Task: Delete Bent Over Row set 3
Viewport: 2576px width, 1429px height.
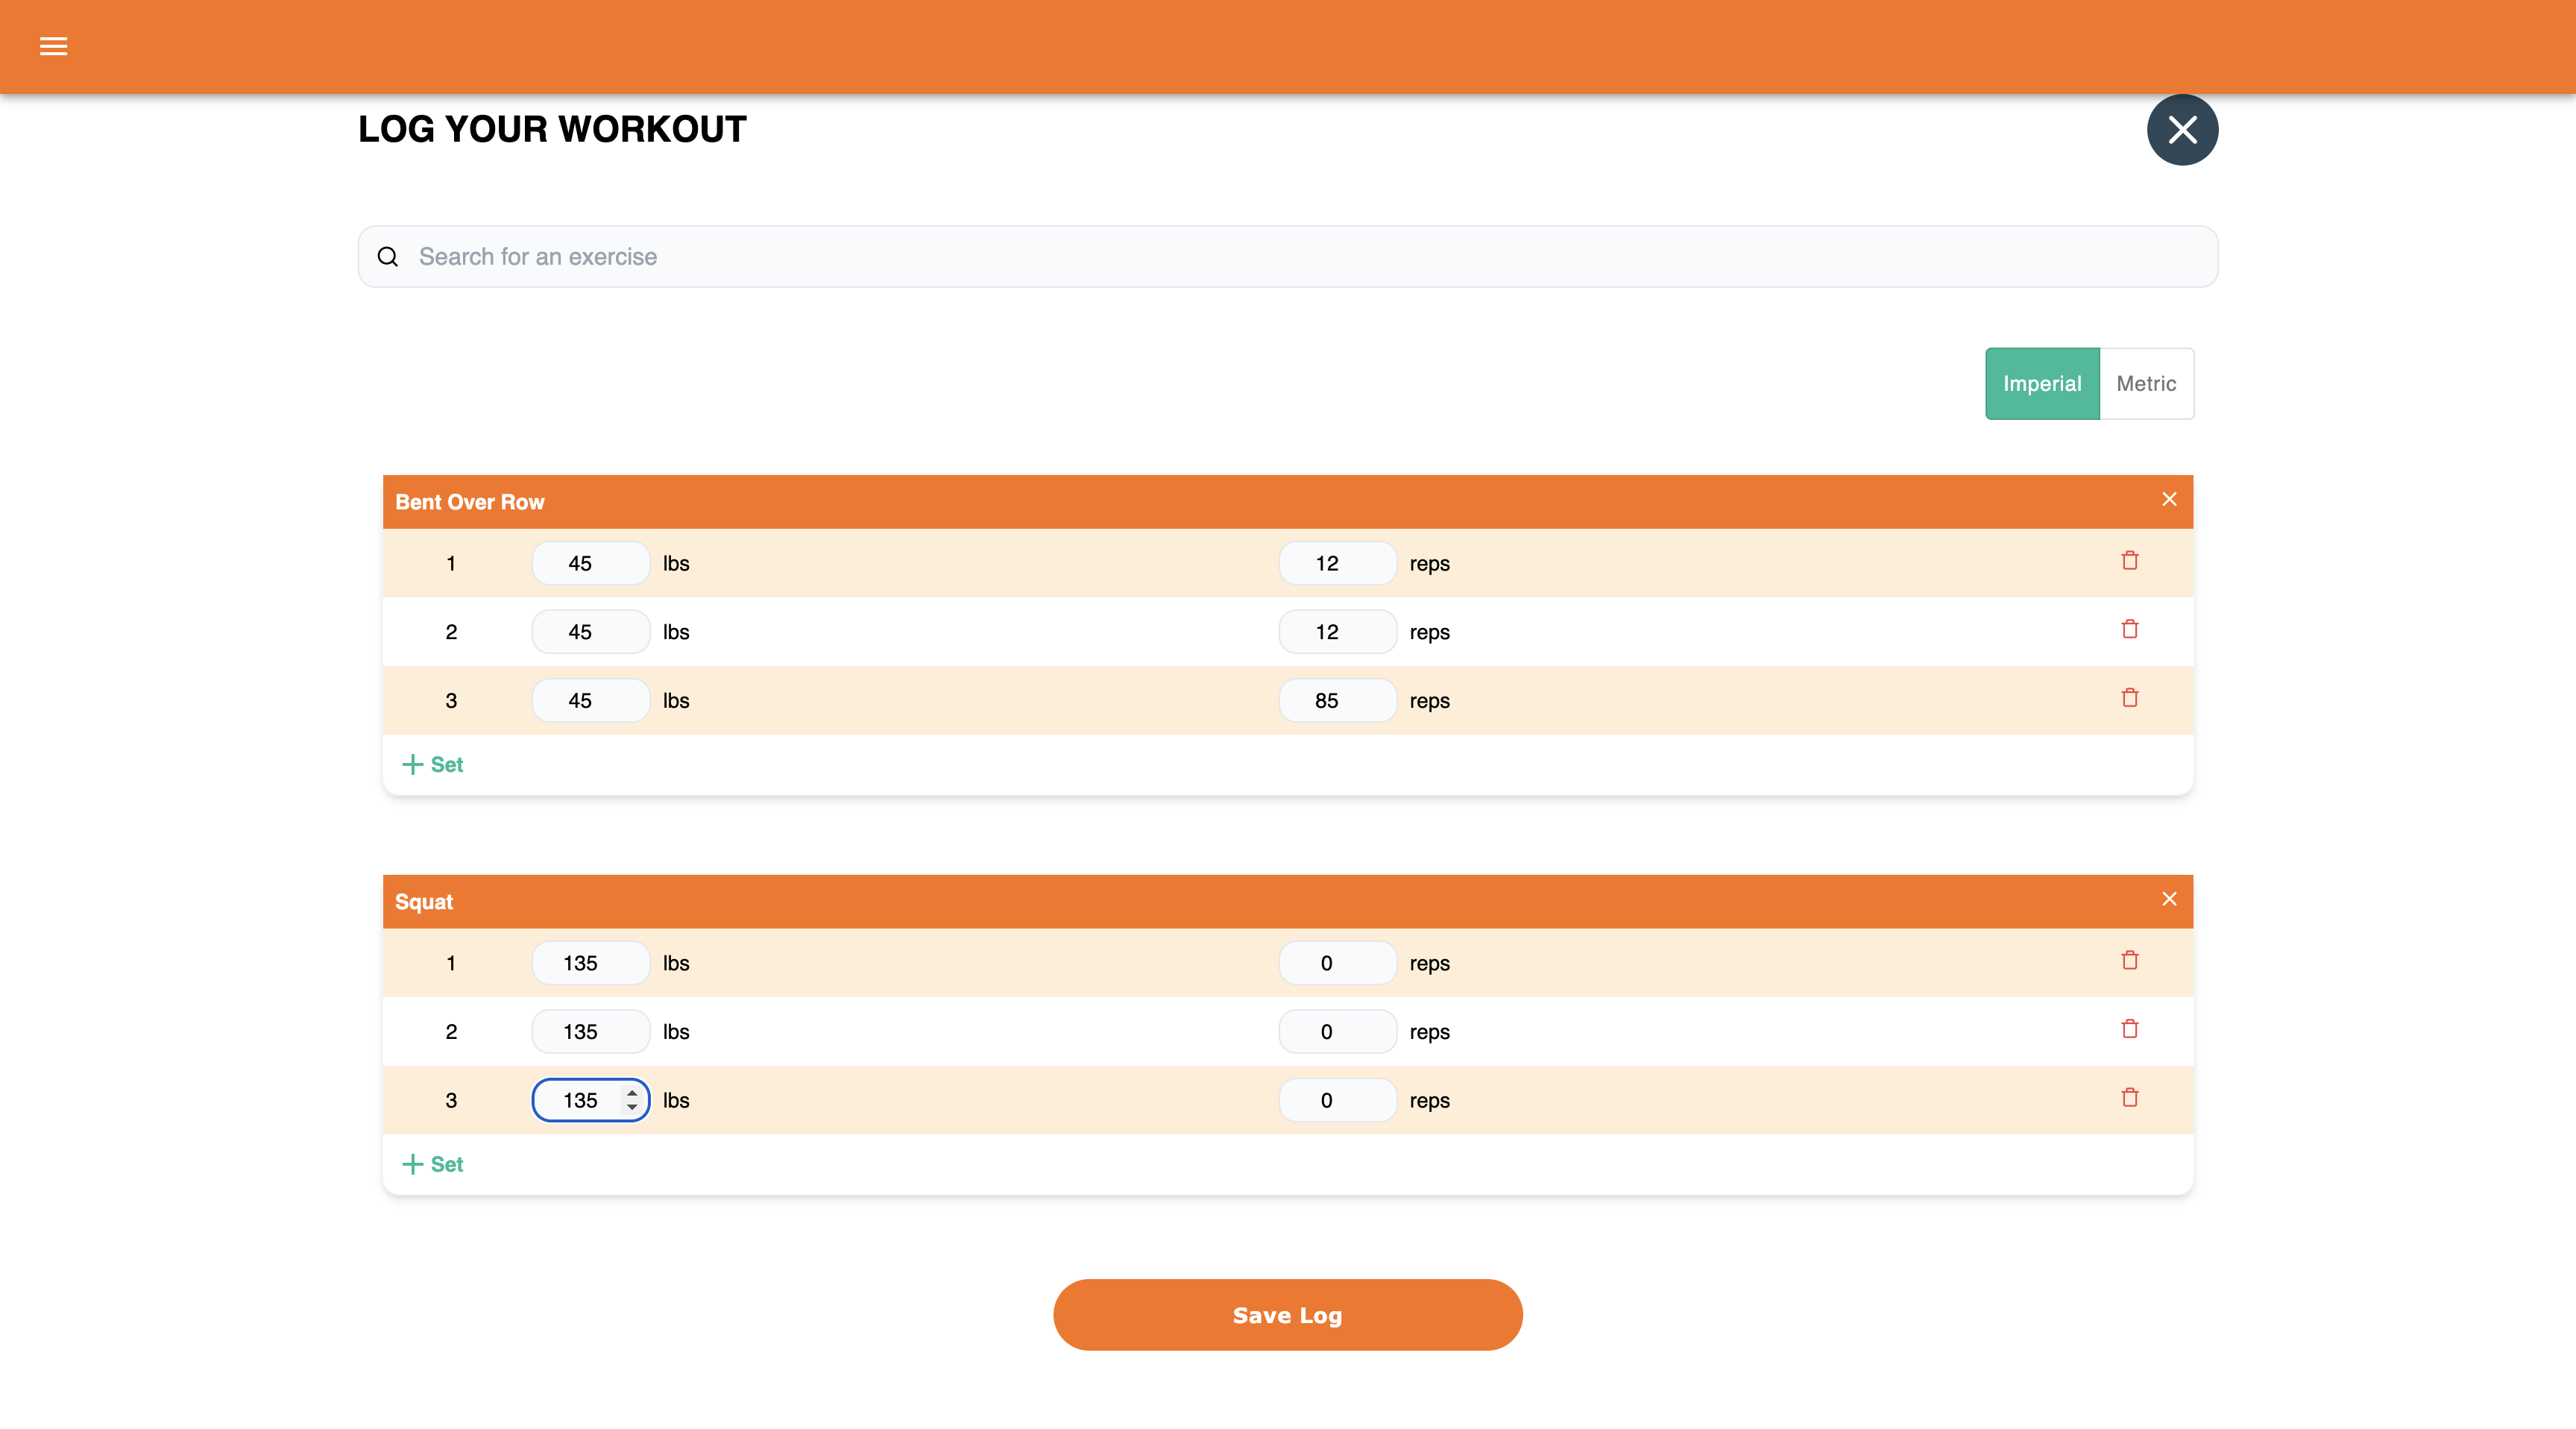Action: coord(2130,698)
